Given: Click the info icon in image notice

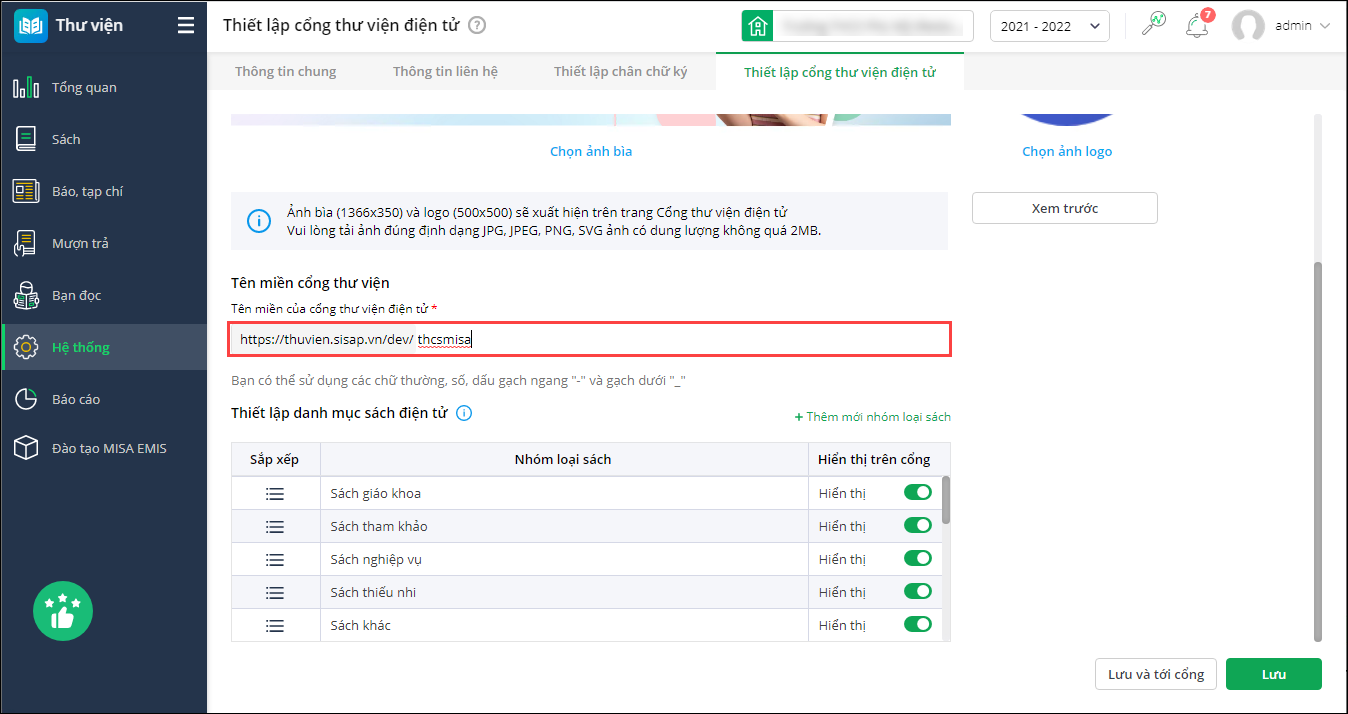Looking at the screenshot, I should click(258, 221).
